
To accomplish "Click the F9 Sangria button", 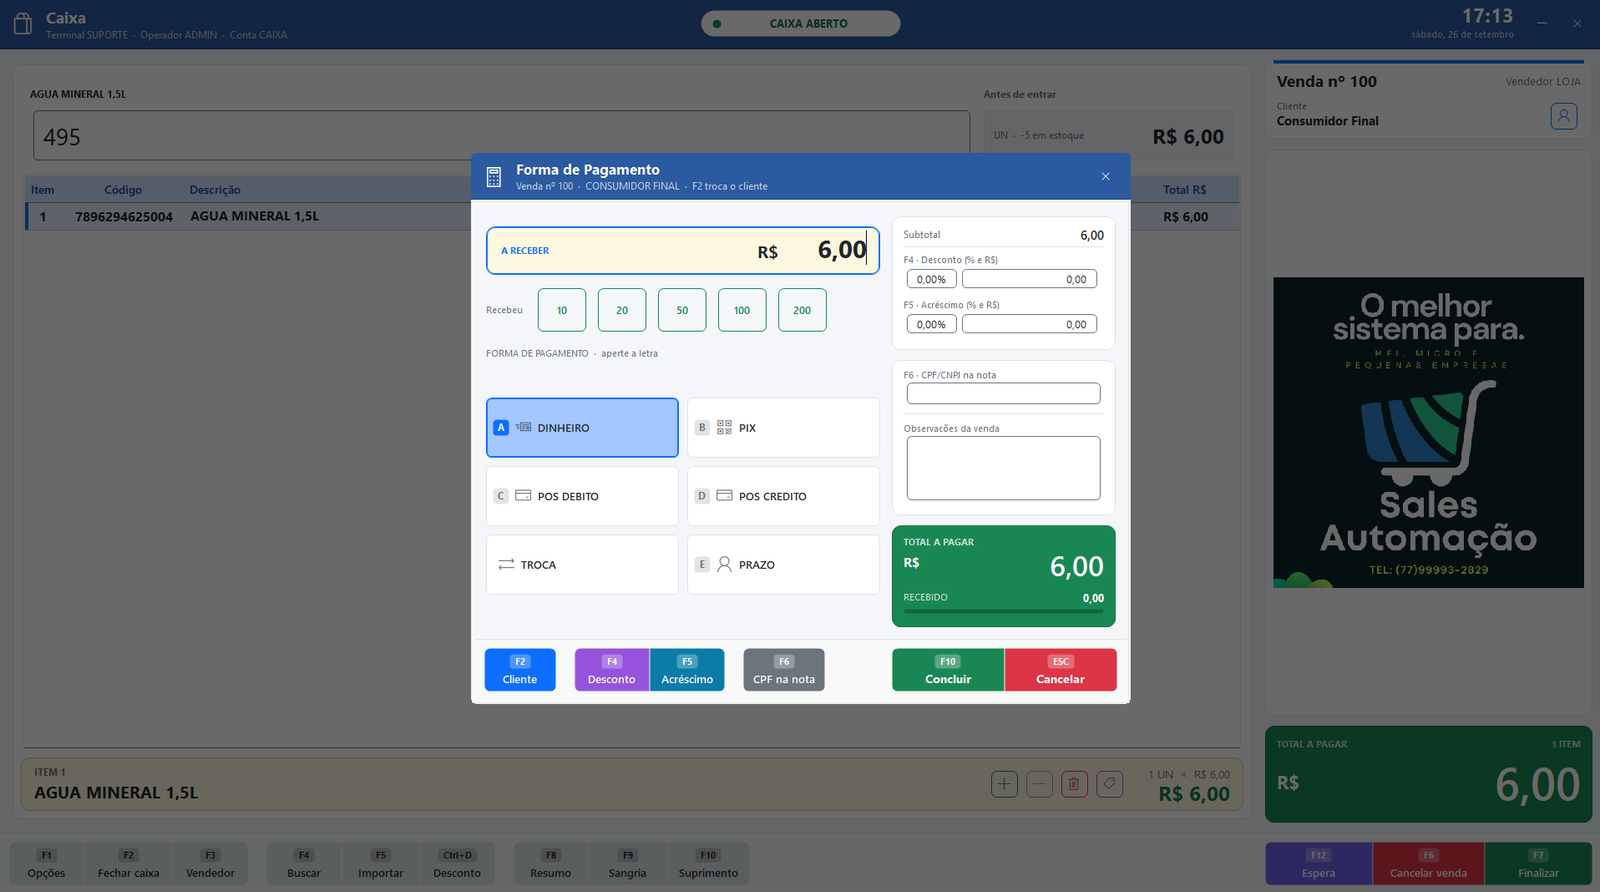I will tap(627, 864).
